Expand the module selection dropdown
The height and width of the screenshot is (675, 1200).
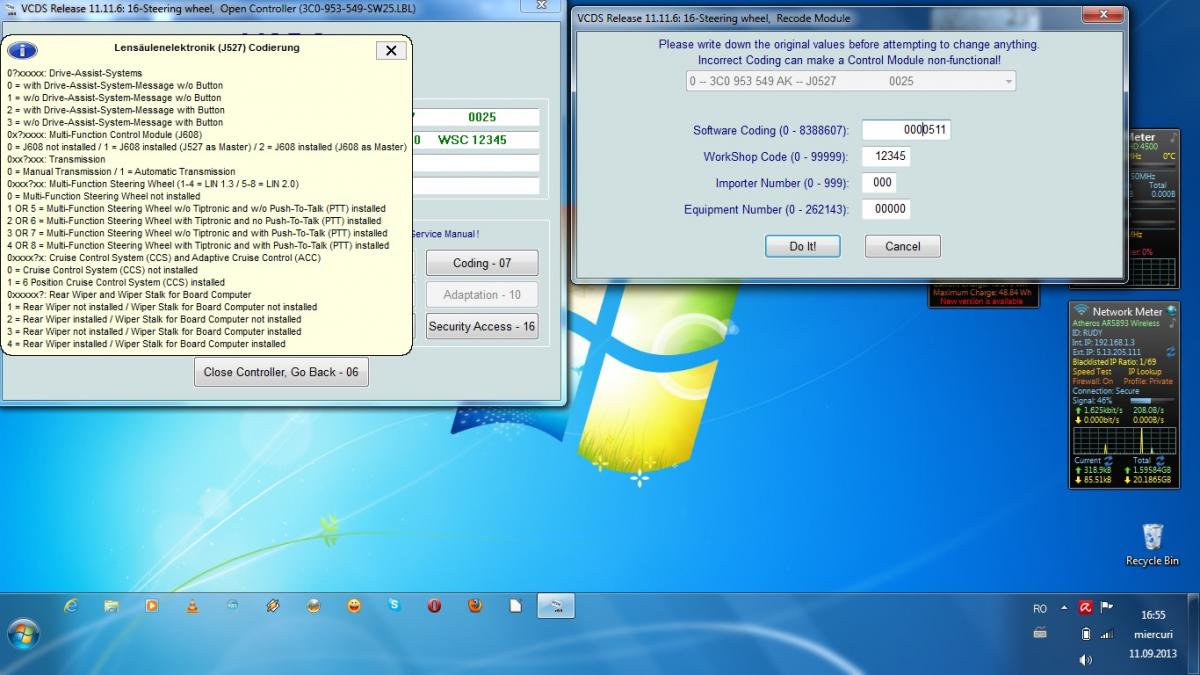click(1007, 81)
